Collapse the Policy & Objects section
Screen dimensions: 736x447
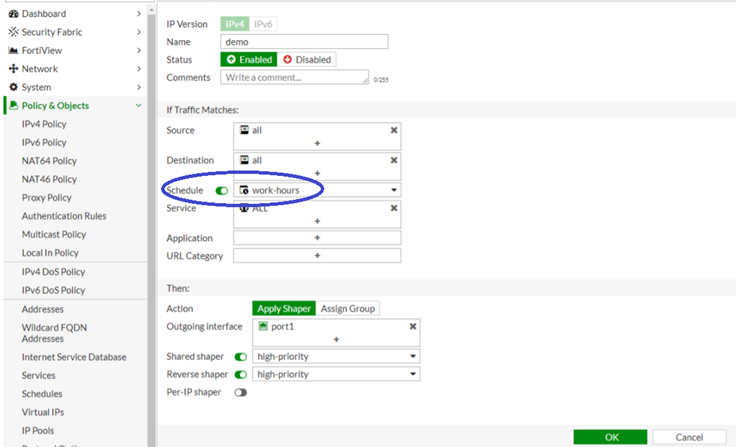(x=138, y=105)
